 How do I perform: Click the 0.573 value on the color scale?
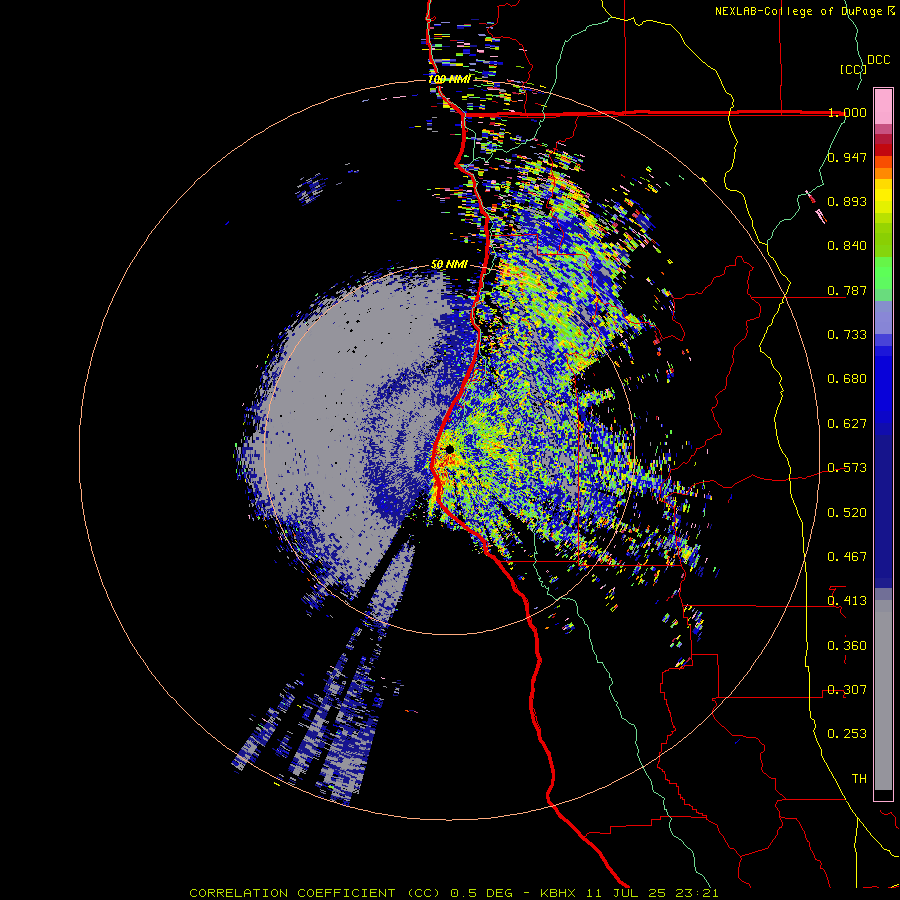(x=847, y=468)
